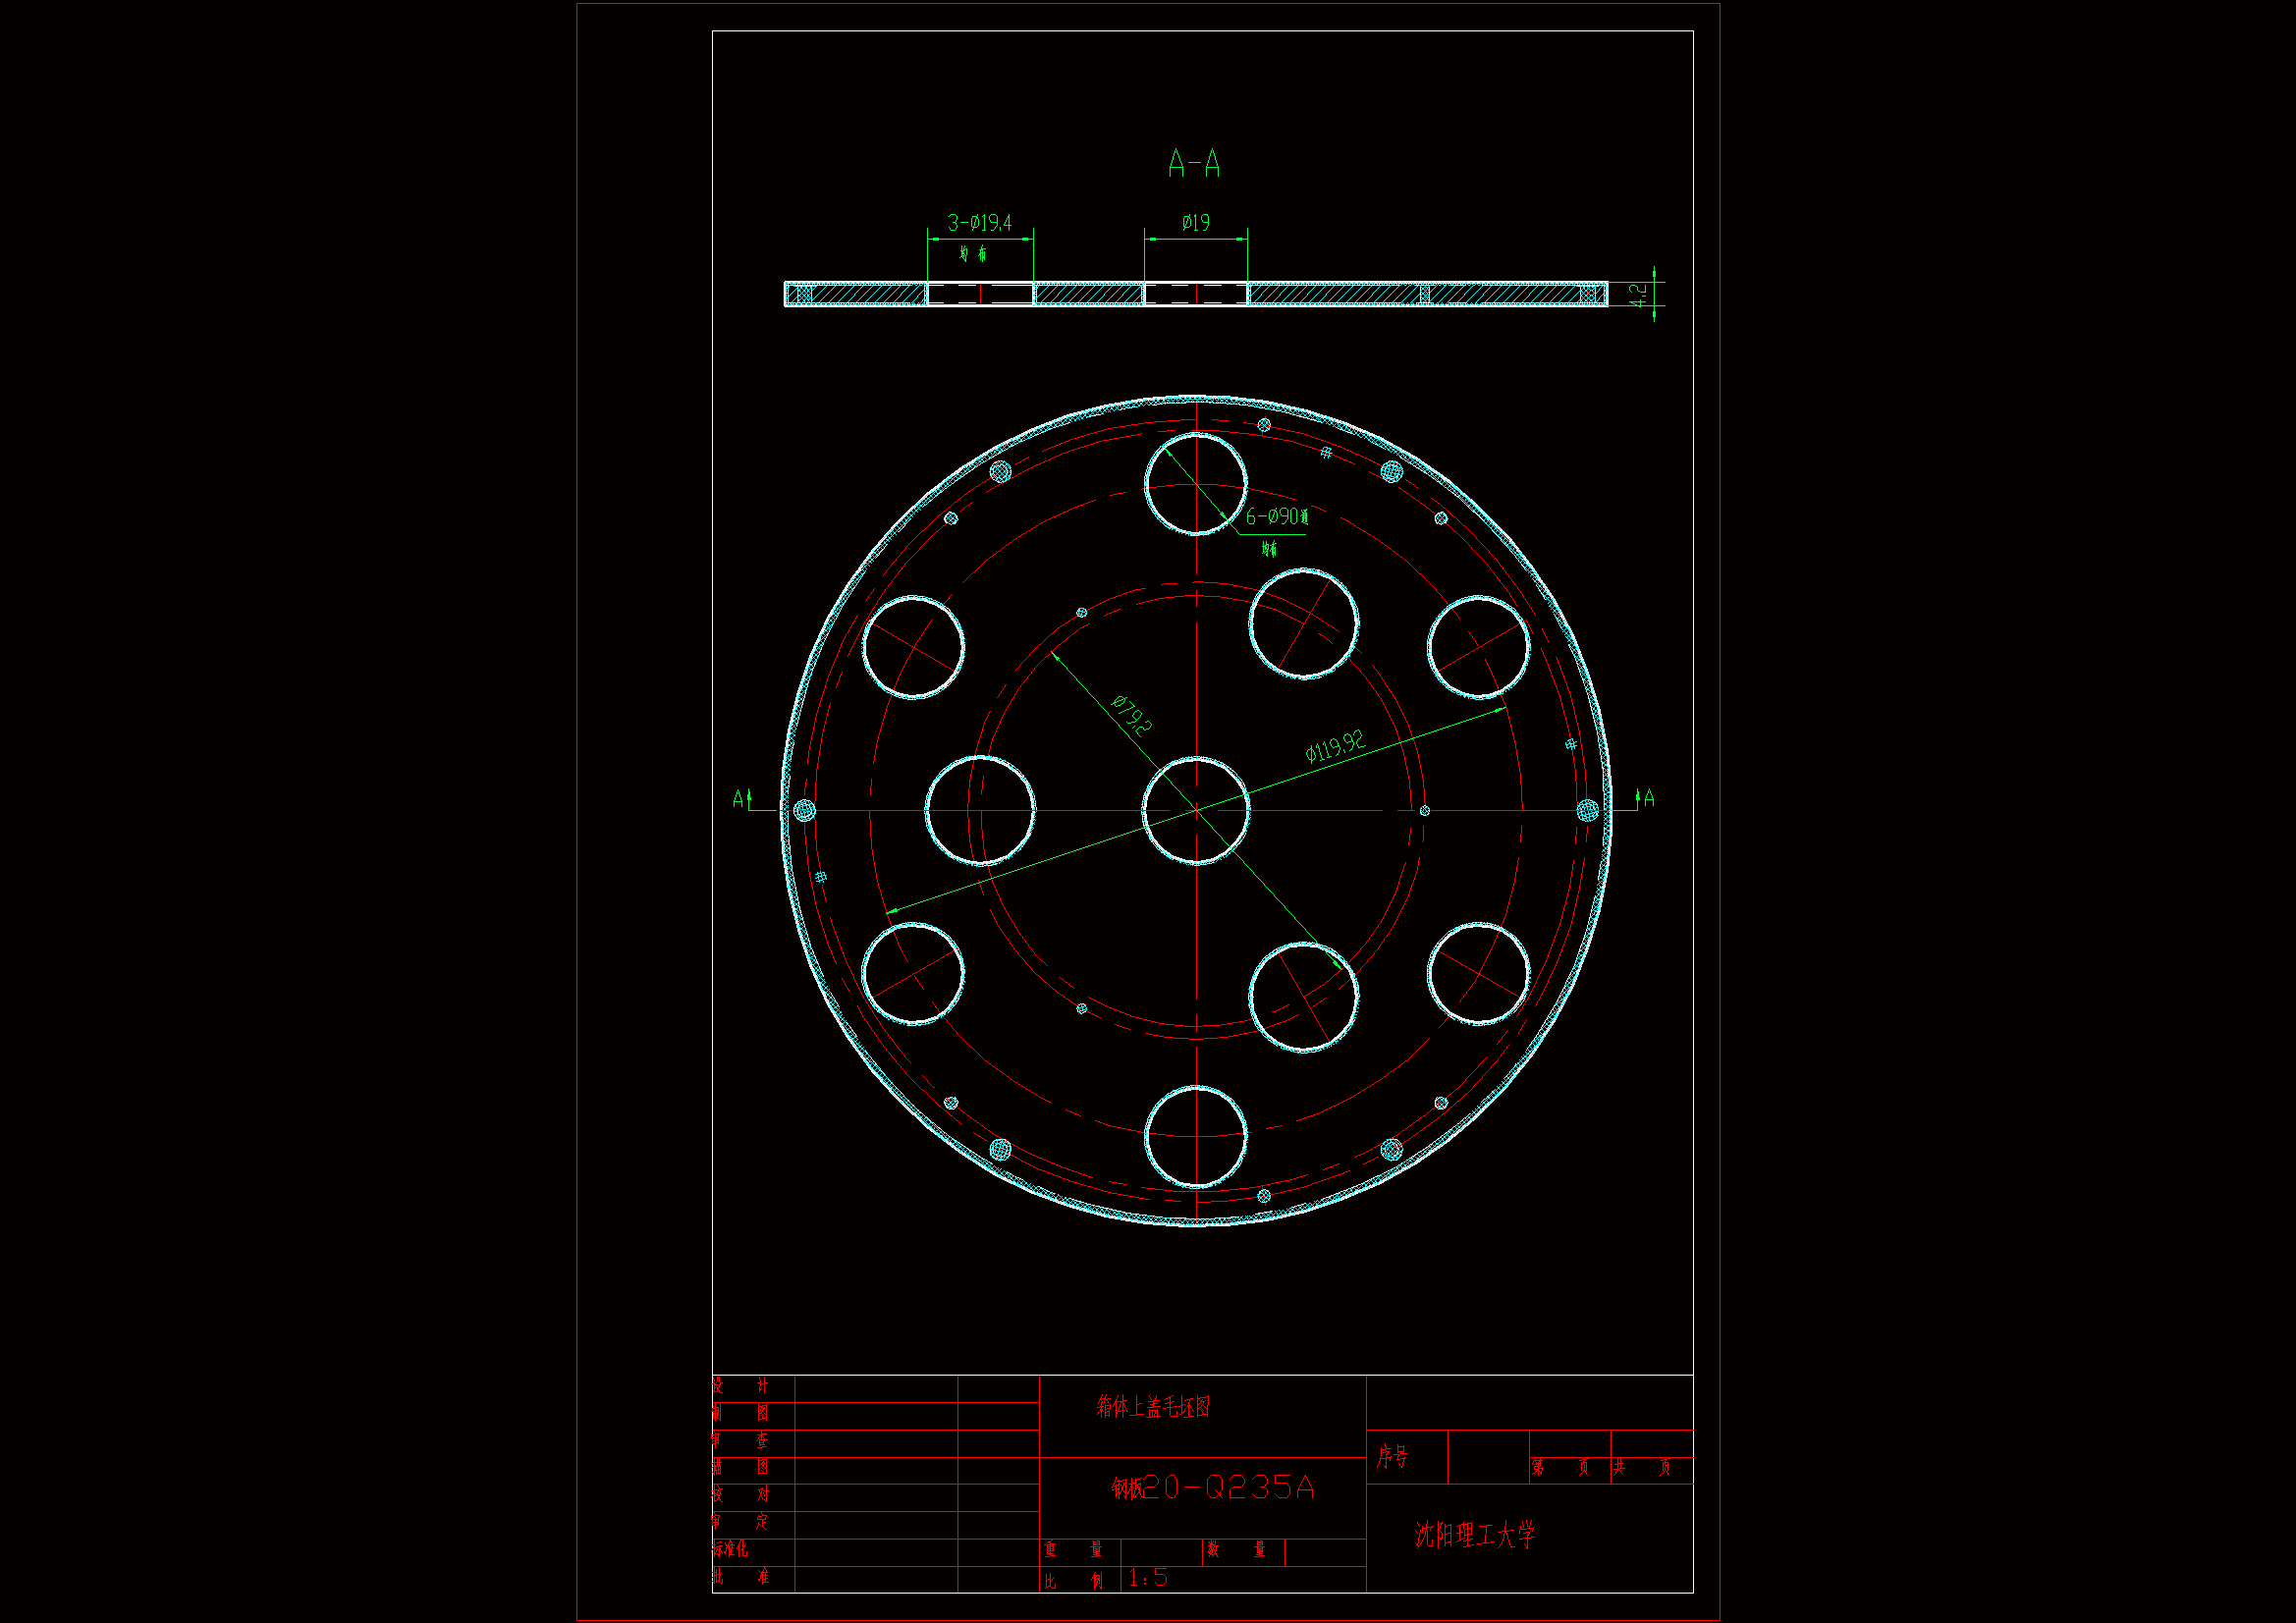Click the 钢板20-Q235A material text
This screenshot has height=1623, width=2296.
[x=1212, y=1488]
